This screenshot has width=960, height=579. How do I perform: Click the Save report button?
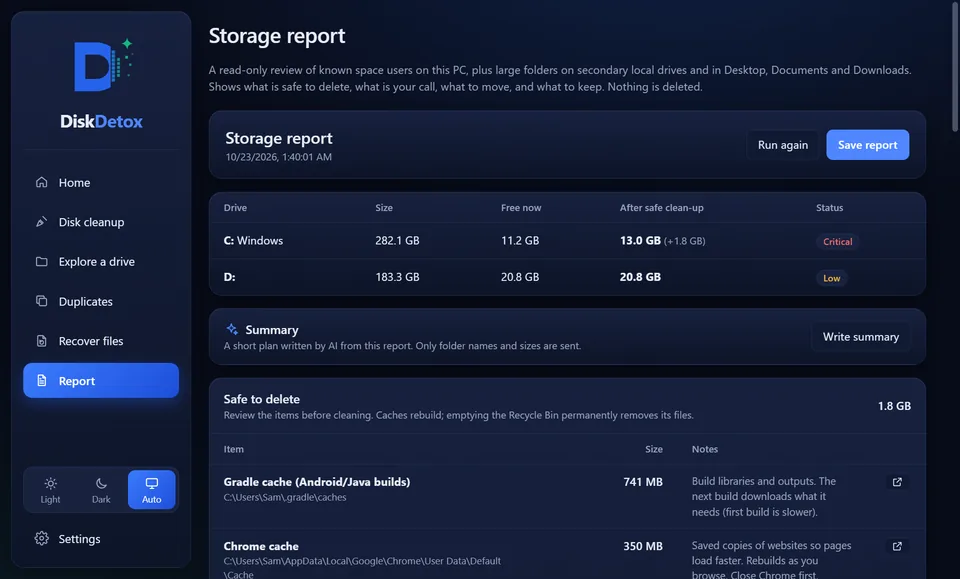pos(868,145)
